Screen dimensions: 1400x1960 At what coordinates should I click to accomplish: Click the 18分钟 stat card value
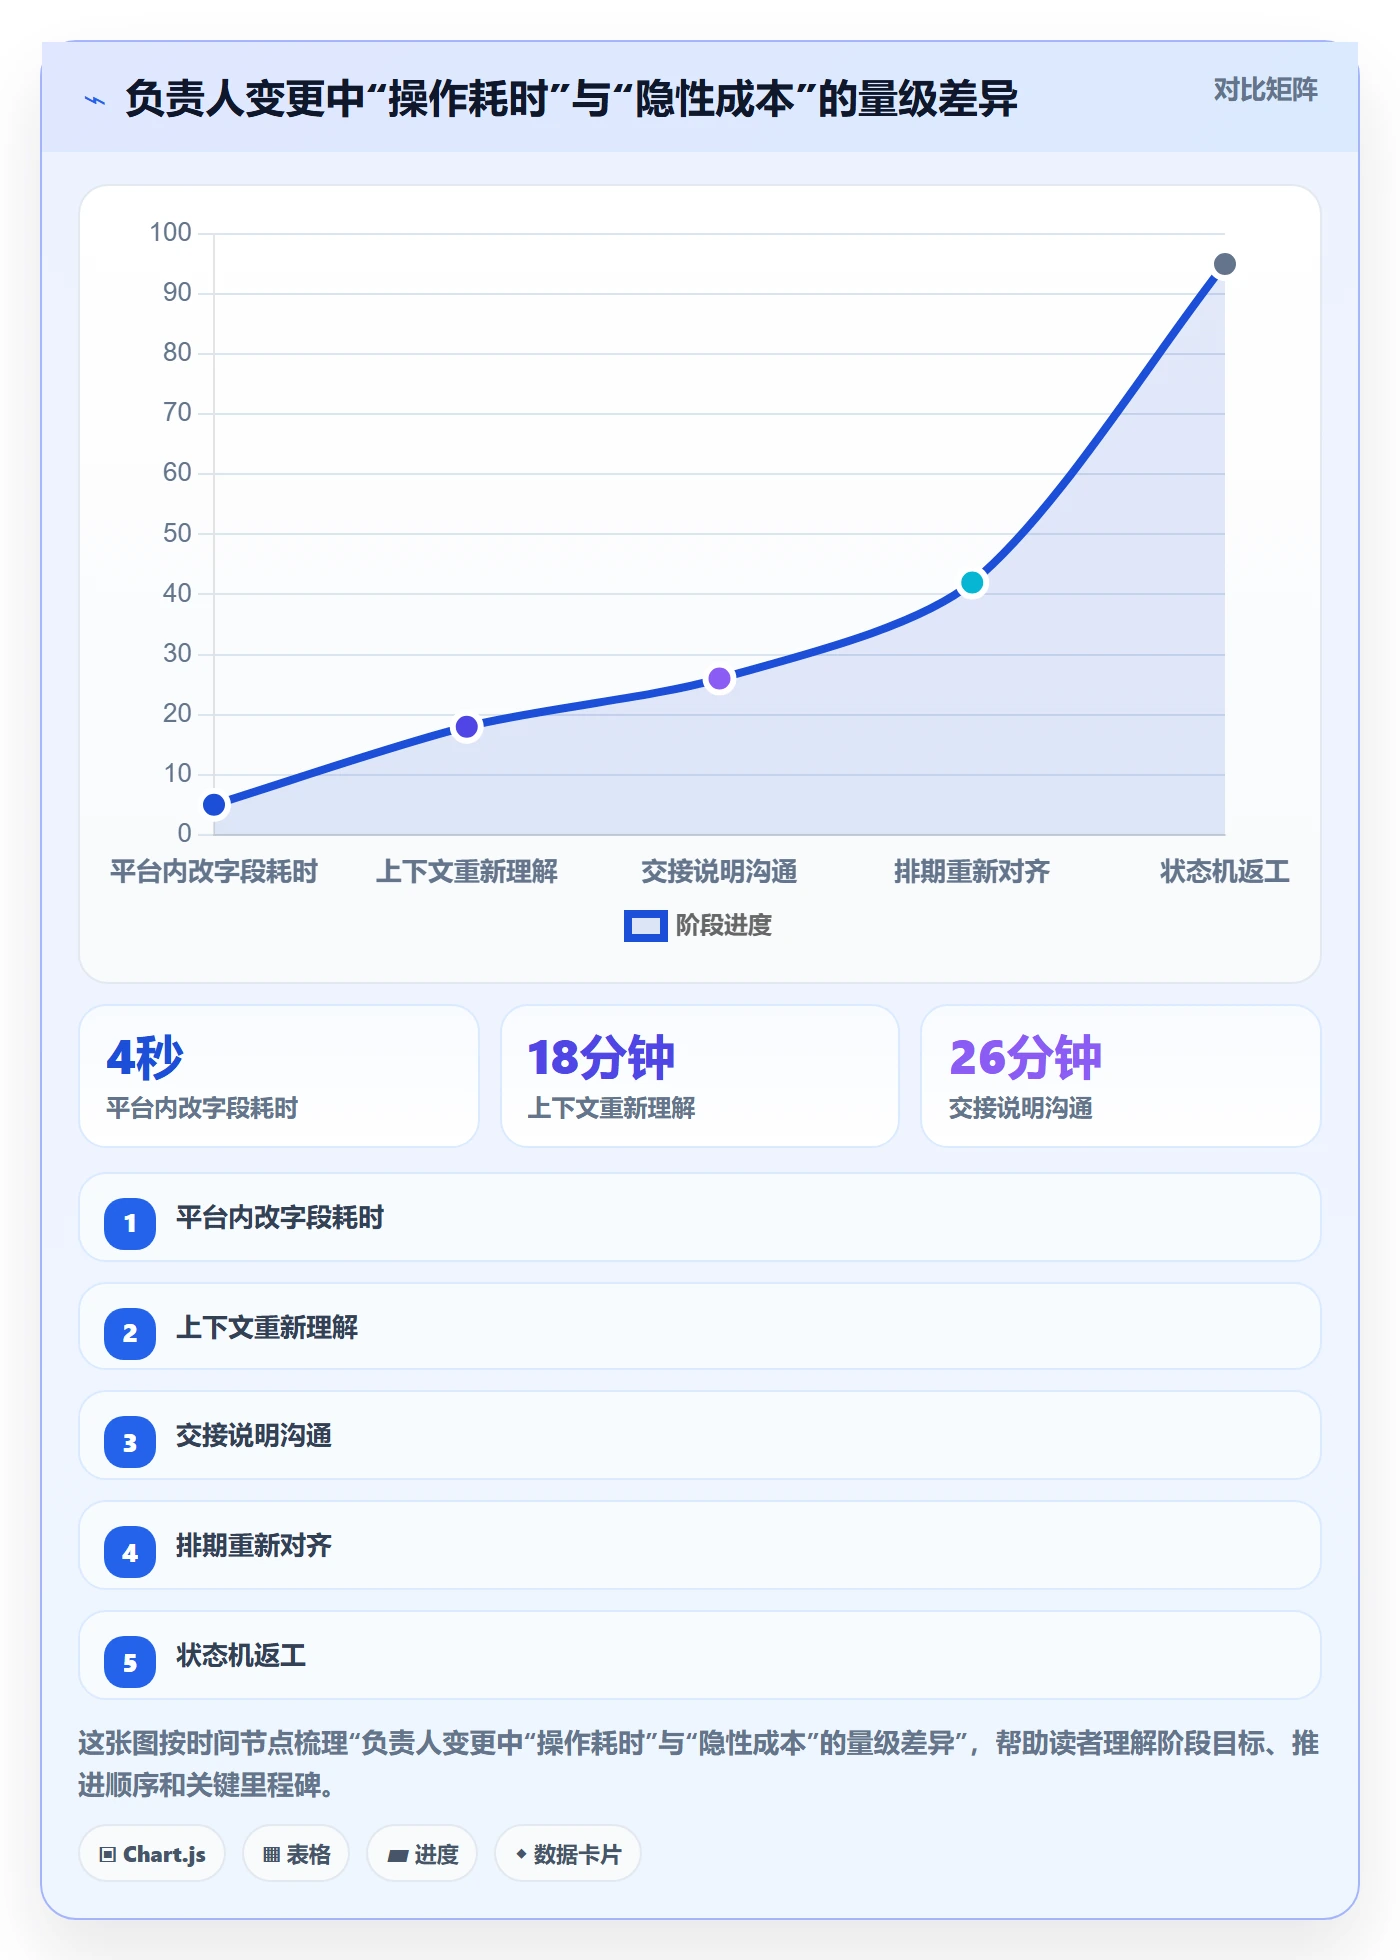(601, 1057)
